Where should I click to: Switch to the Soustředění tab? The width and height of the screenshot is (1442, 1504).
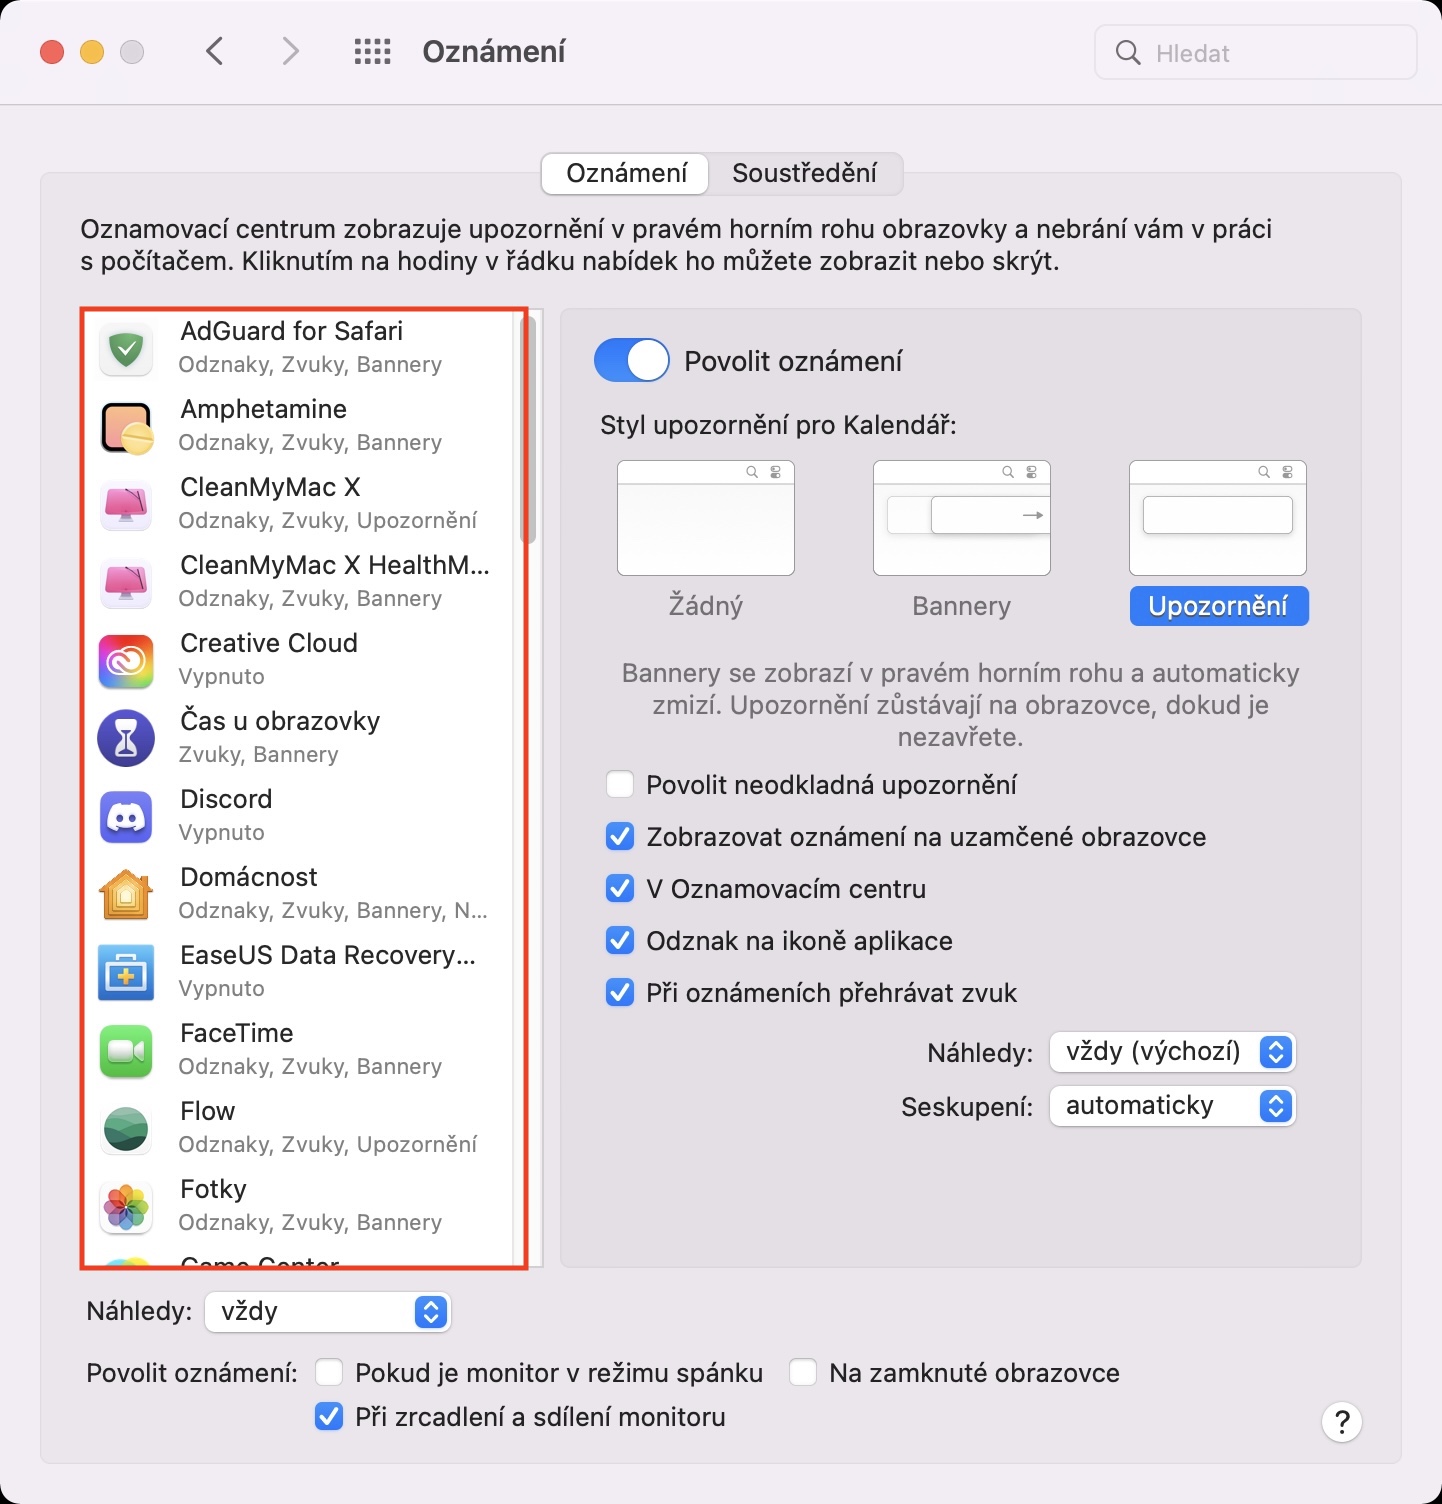(x=805, y=173)
